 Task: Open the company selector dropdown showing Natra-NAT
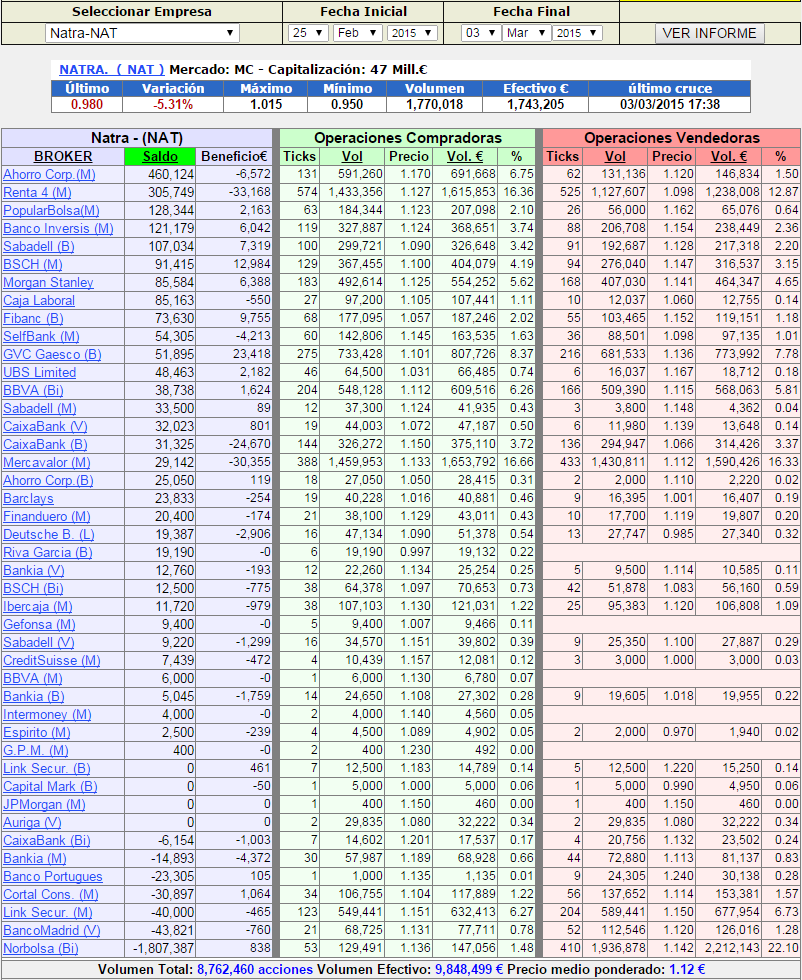tap(142, 33)
